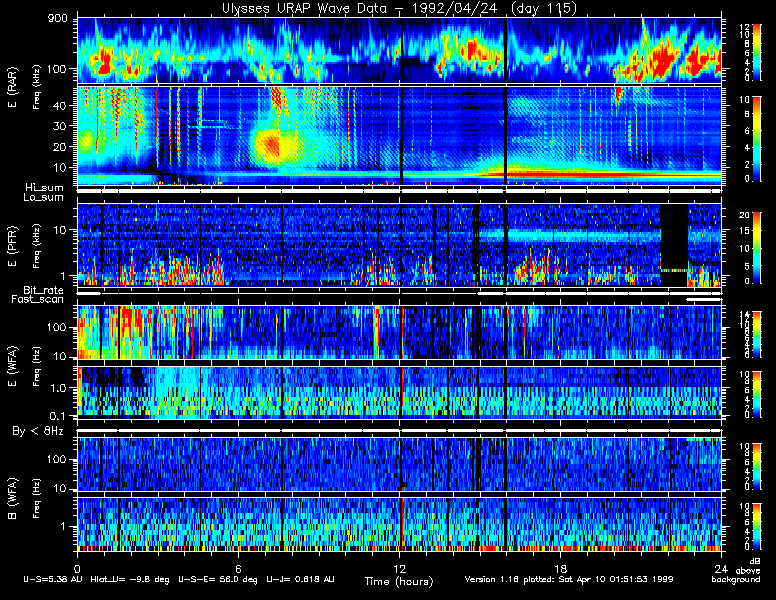
Task: Click the 'E (RAR)' axis label
Action: coord(12,88)
